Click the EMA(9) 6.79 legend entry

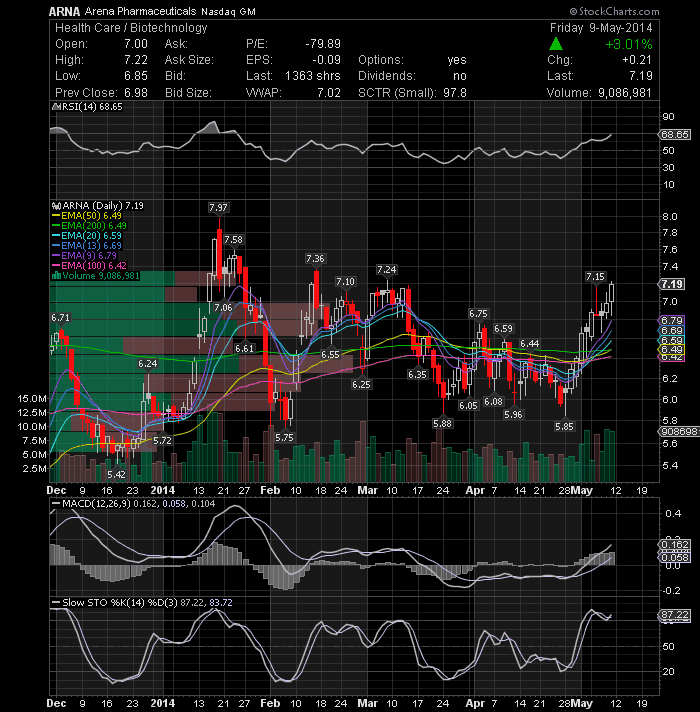point(89,256)
